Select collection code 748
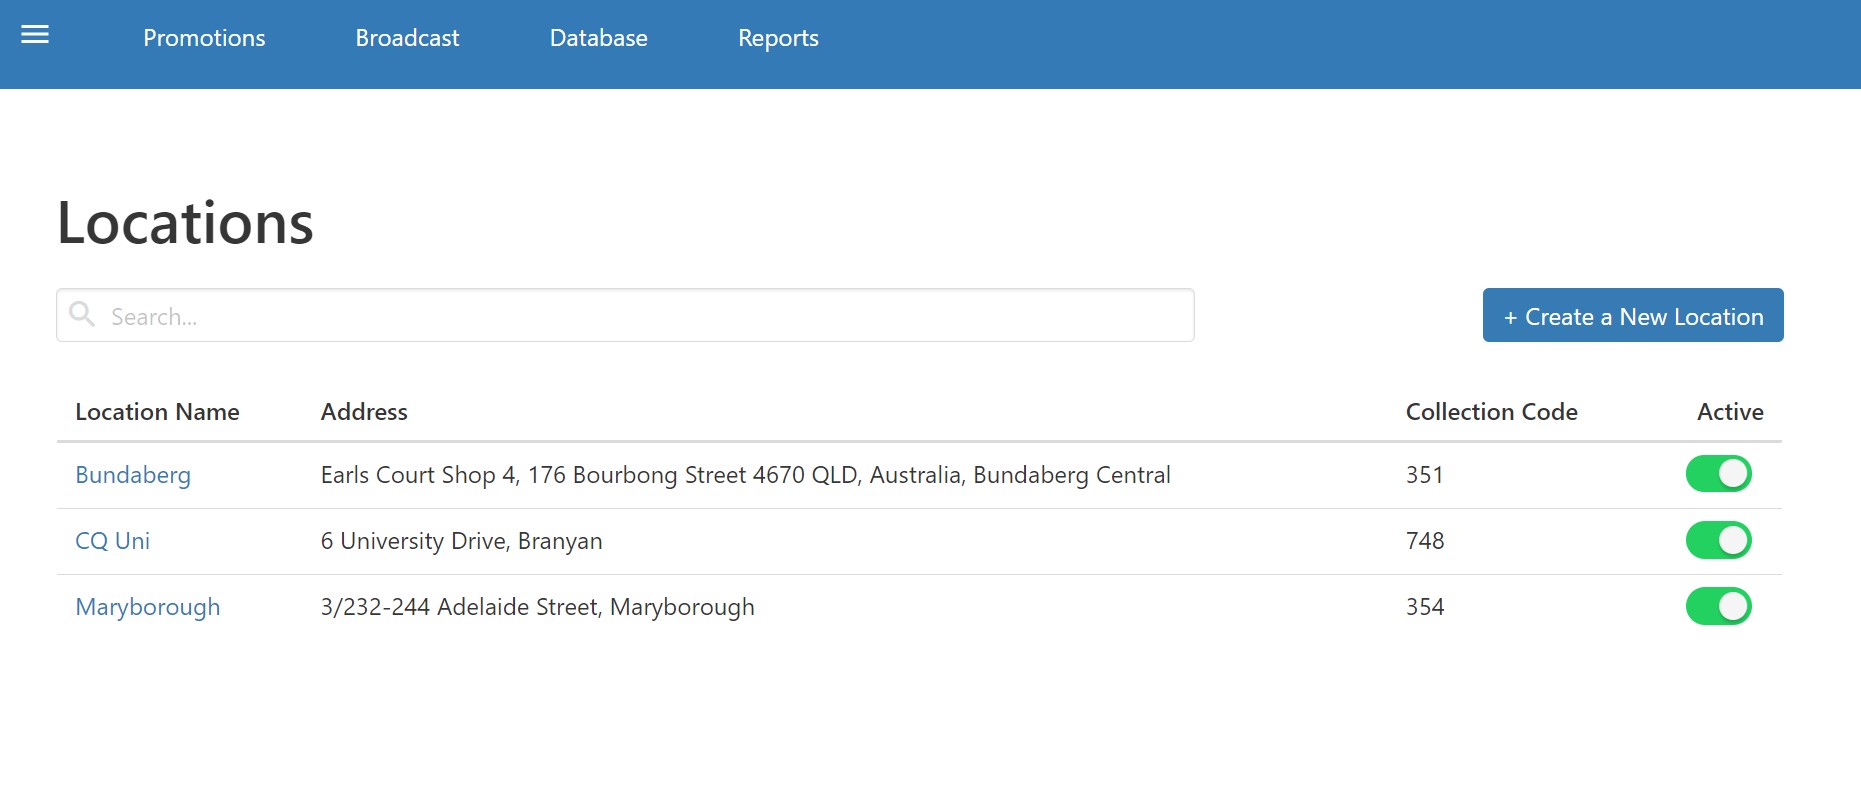 [x=1425, y=541]
